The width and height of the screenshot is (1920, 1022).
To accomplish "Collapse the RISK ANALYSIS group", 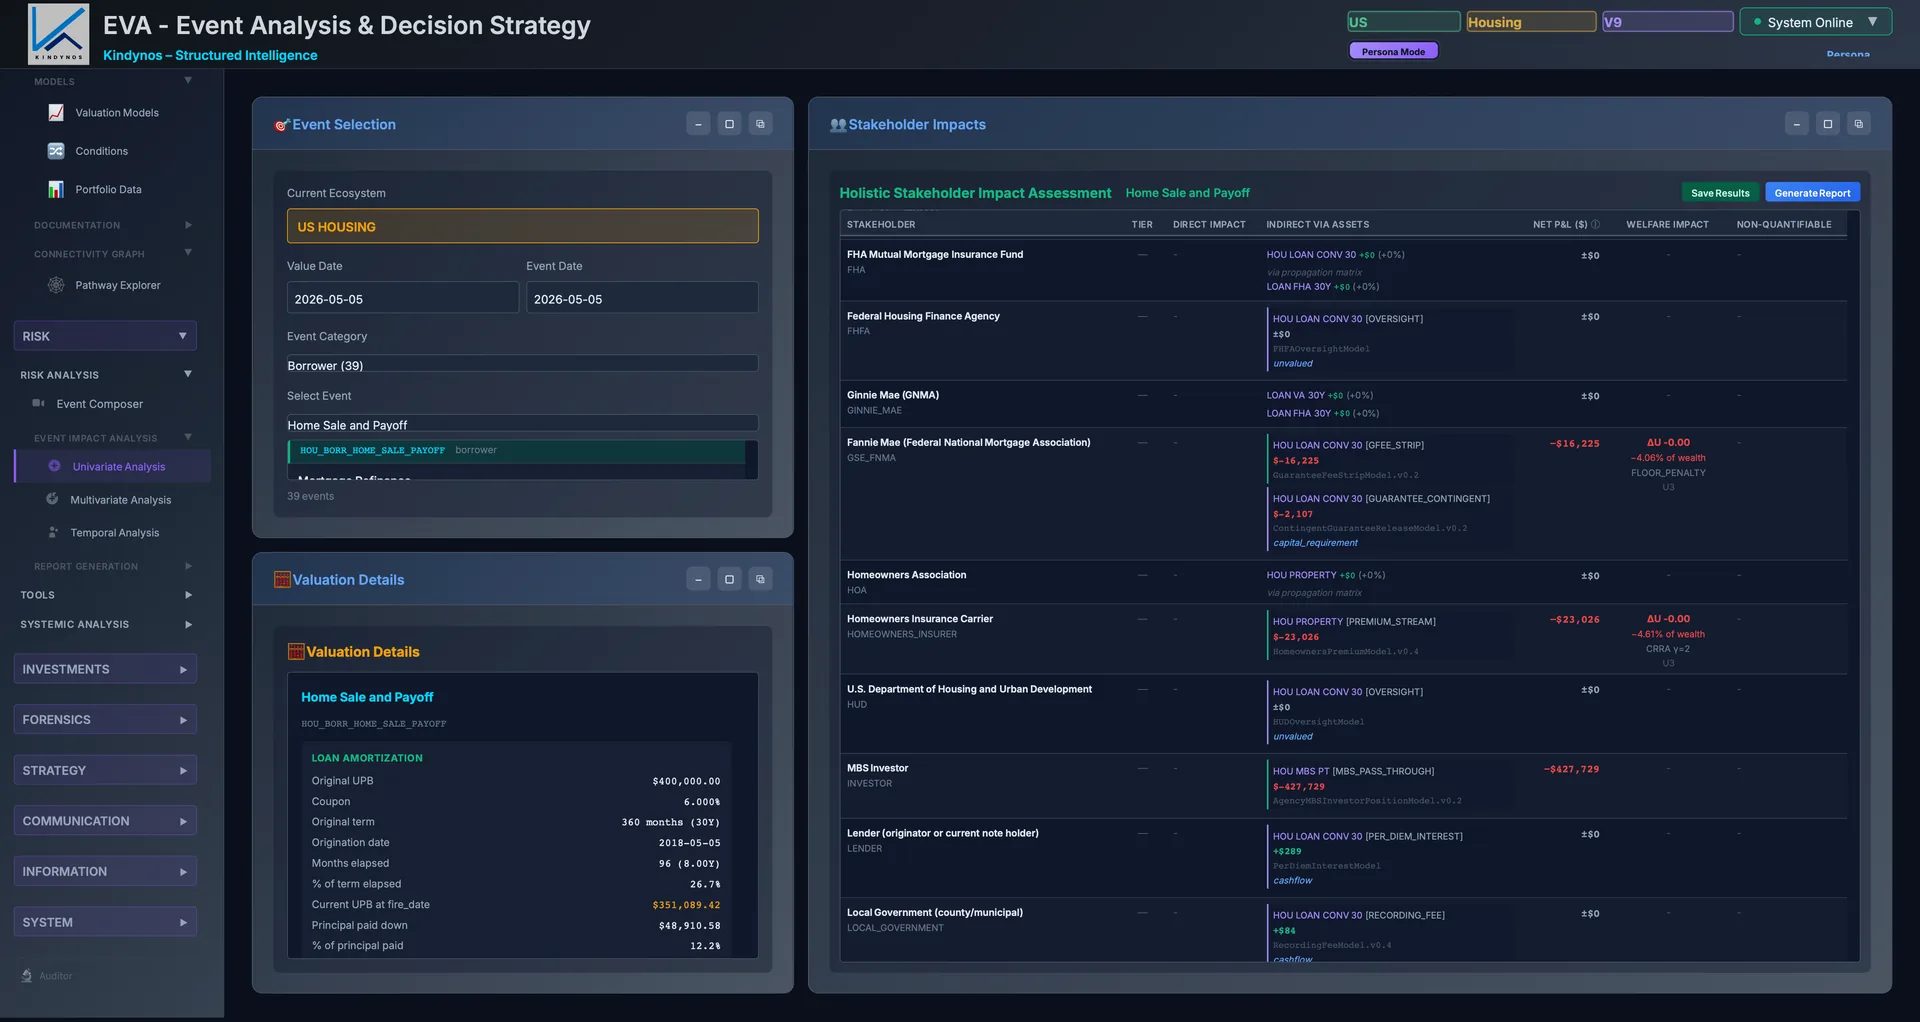I will click(188, 374).
